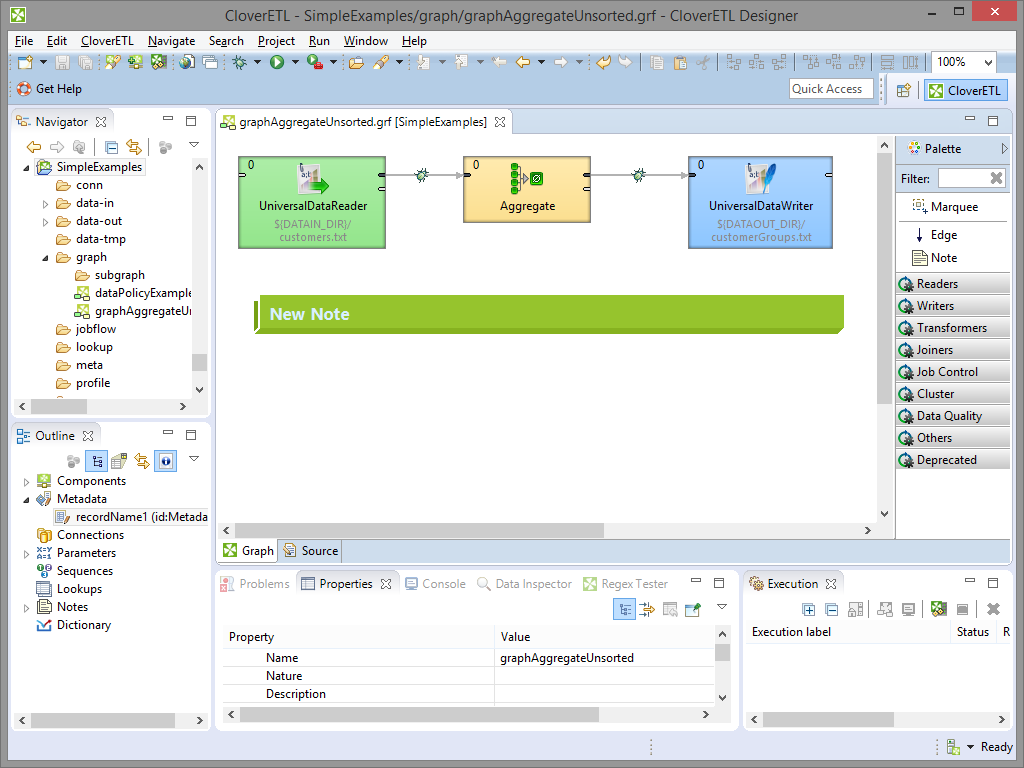Expand Parameters in the Outline
This screenshot has width=1024, height=768.
click(x=26, y=554)
